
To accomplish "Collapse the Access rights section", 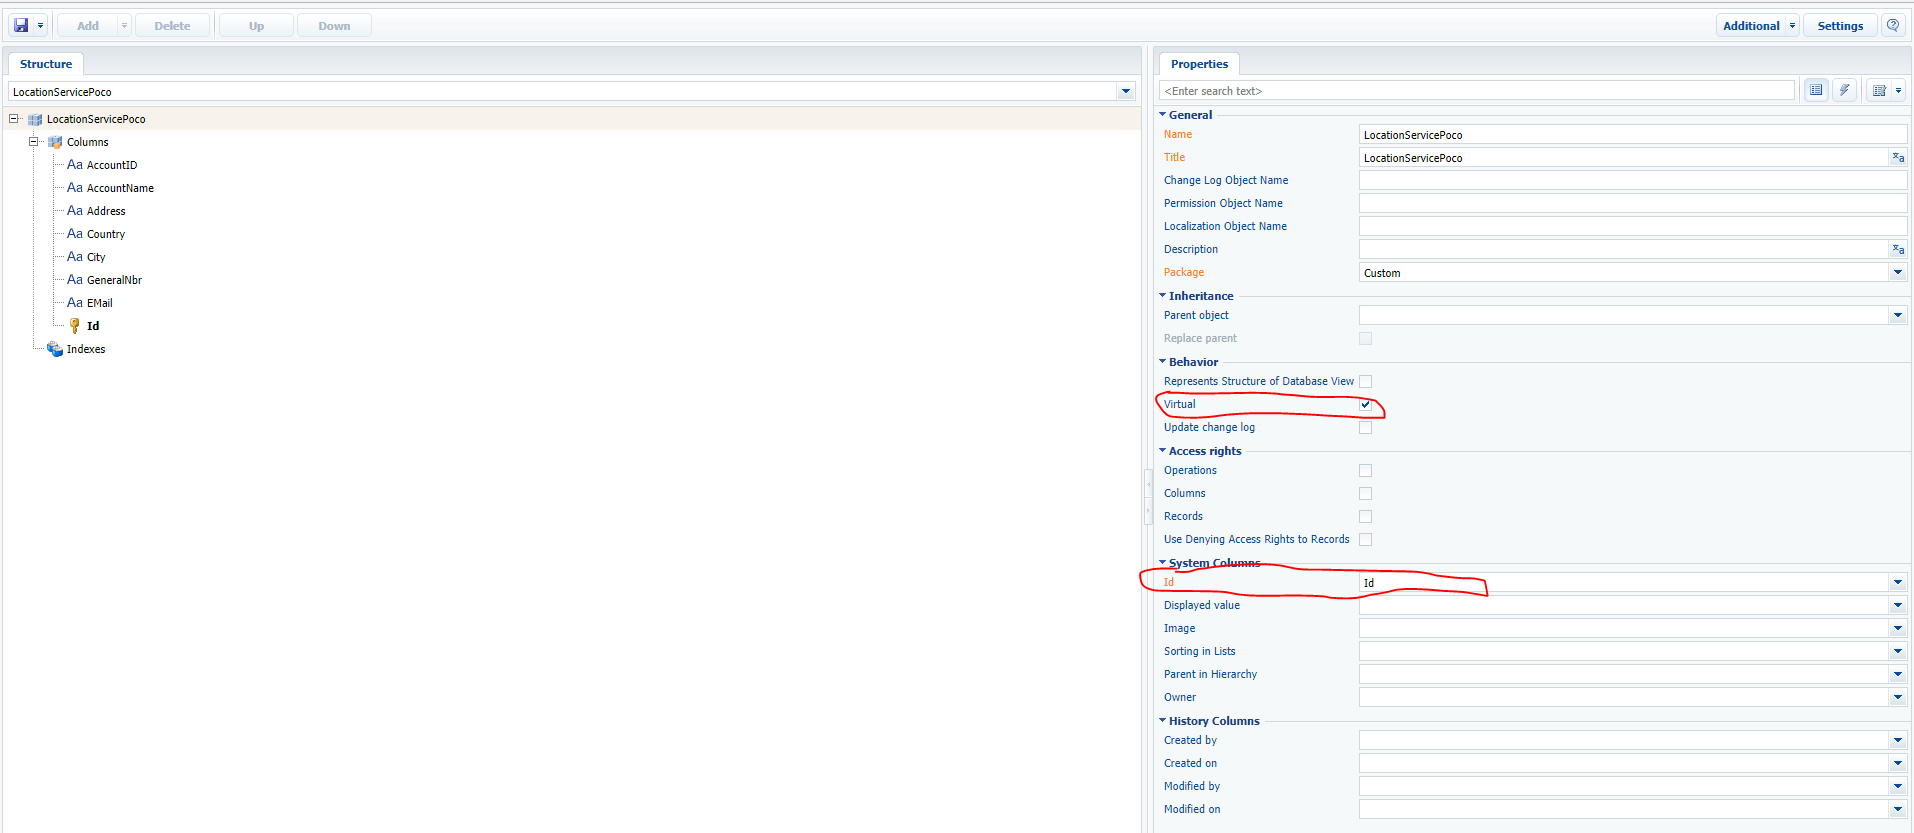I will pos(1162,451).
